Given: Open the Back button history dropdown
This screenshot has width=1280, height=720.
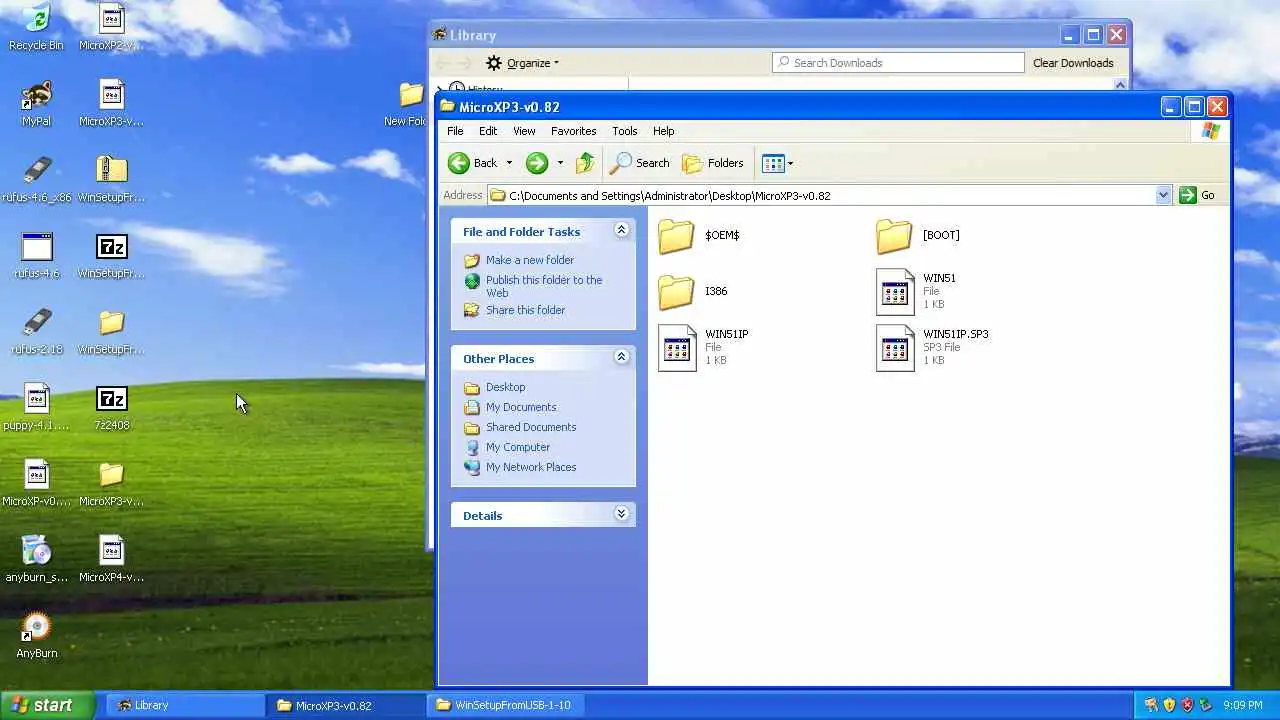Looking at the screenshot, I should click(509, 163).
